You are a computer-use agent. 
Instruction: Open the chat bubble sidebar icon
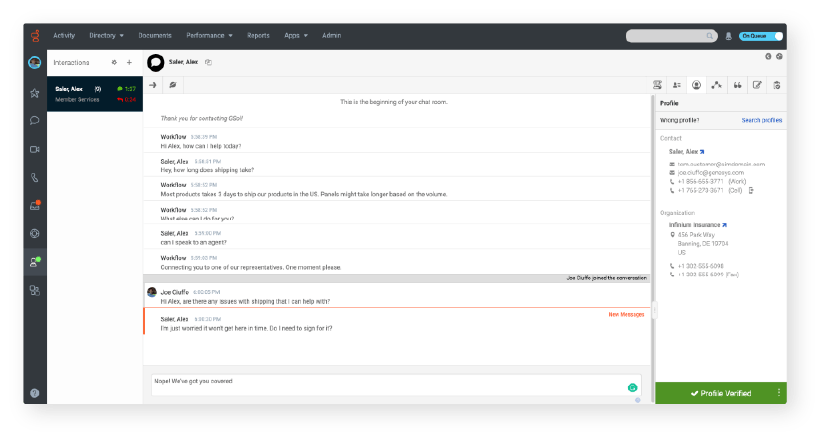[35, 121]
